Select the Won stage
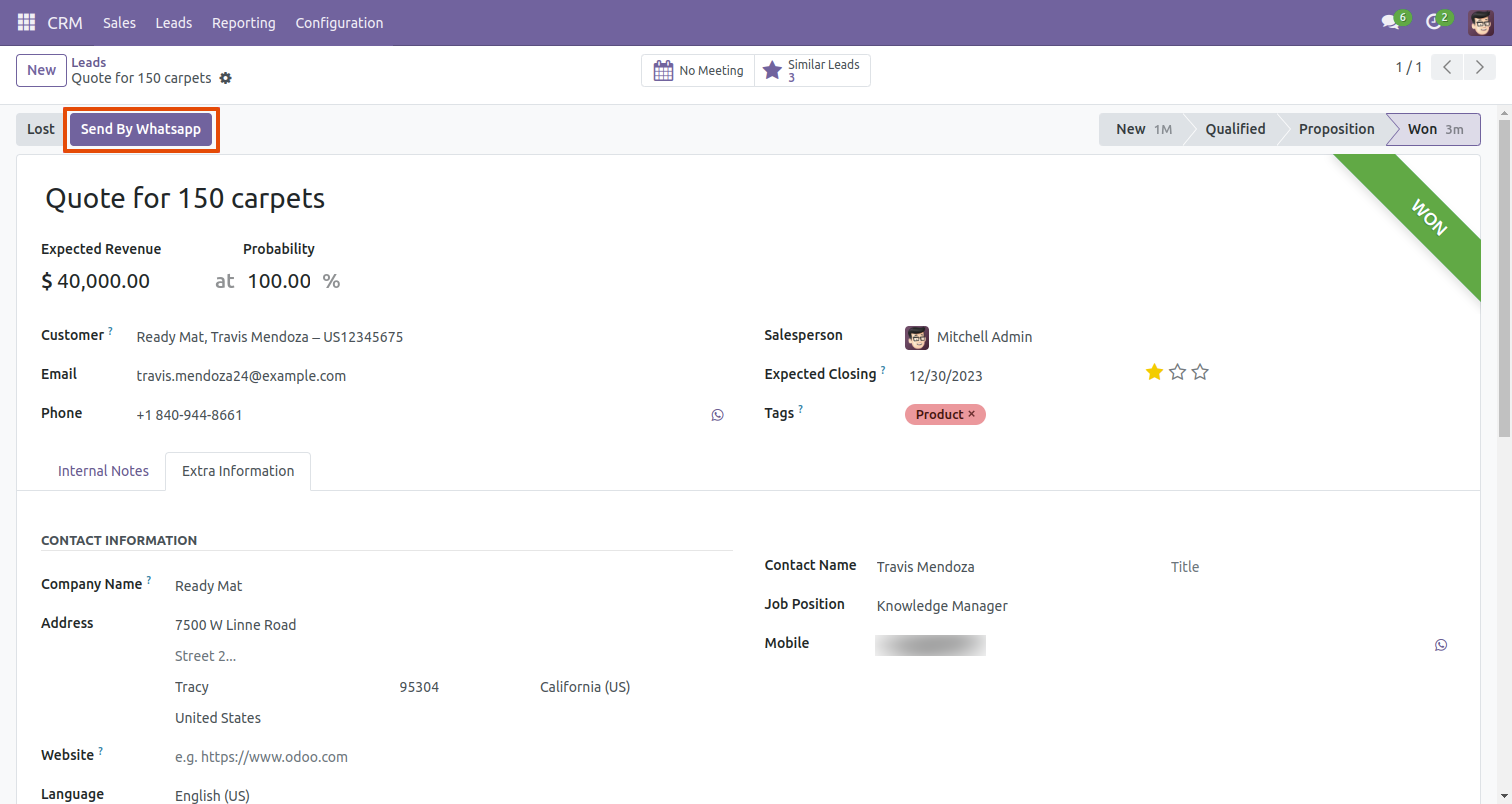 [x=1435, y=129]
